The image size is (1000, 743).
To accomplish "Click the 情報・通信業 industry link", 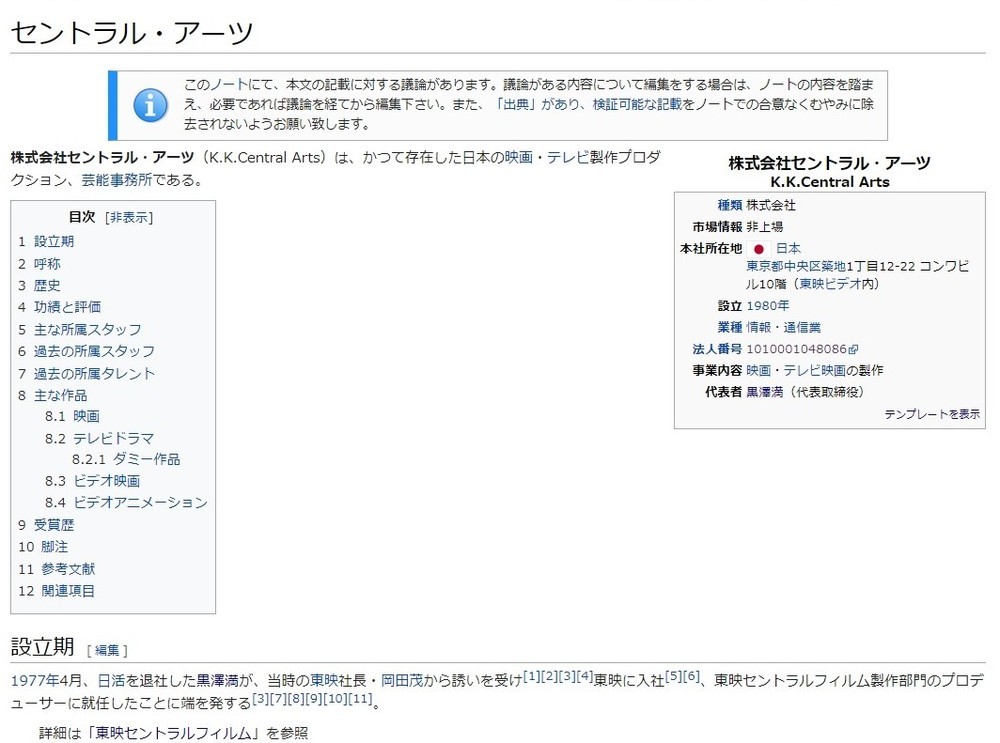I will coord(783,326).
